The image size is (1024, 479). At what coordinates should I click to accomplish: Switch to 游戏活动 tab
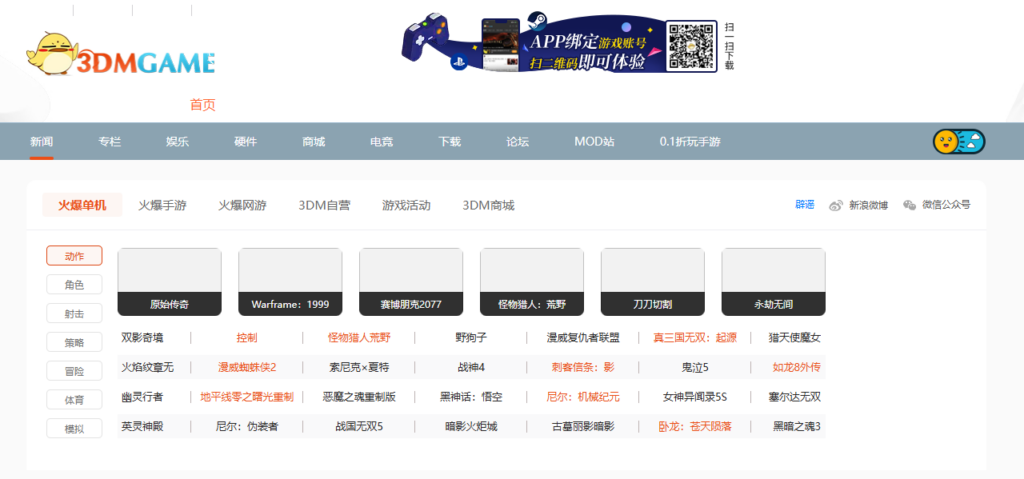406,205
